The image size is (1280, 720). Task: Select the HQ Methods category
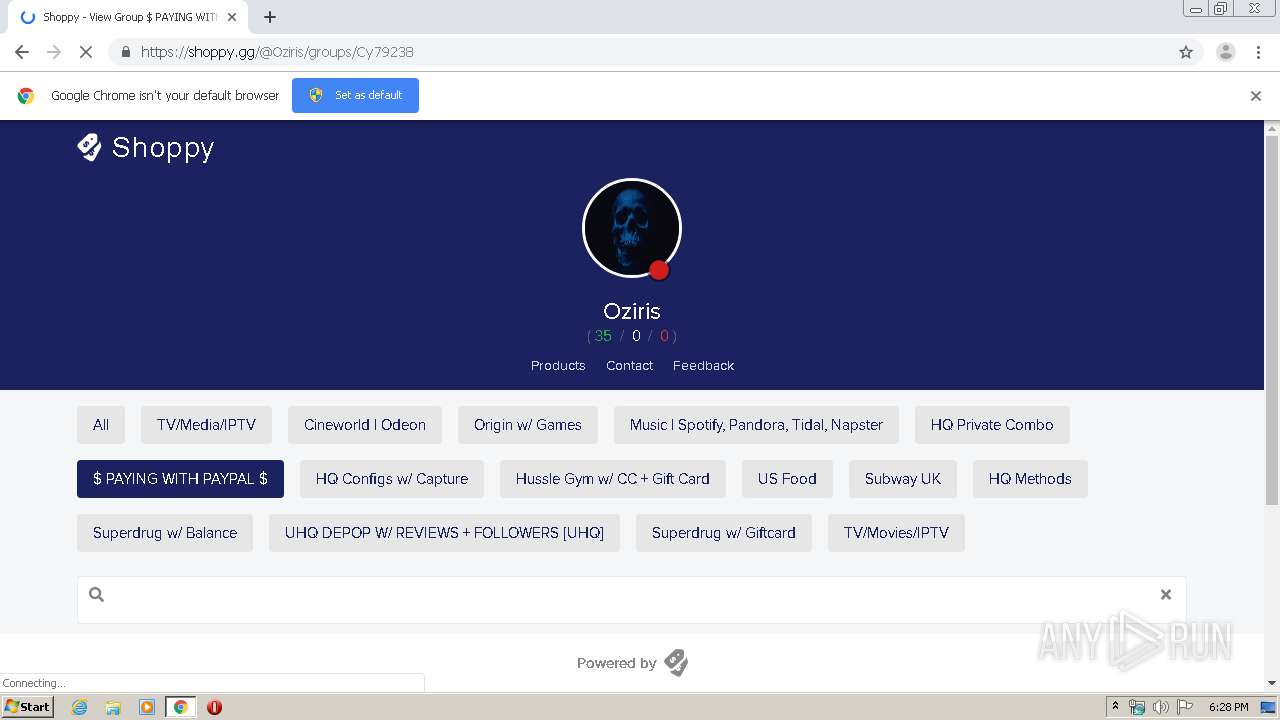[x=1030, y=479]
